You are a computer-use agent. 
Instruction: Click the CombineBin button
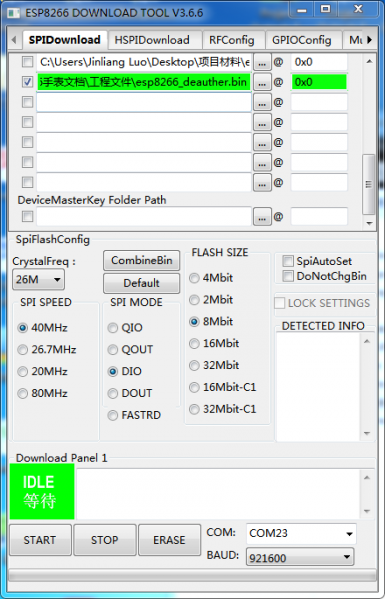[x=141, y=261]
